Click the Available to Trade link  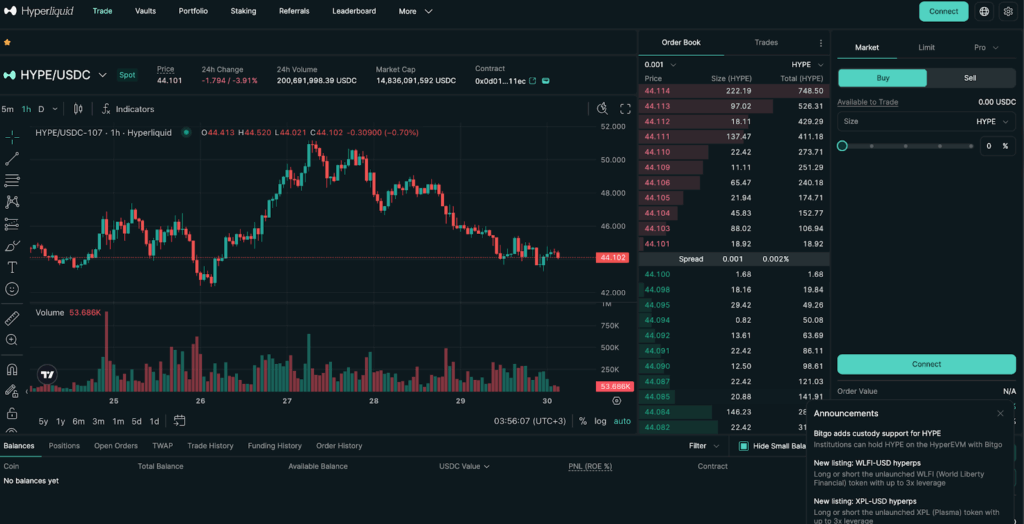pyautogui.click(x=867, y=102)
